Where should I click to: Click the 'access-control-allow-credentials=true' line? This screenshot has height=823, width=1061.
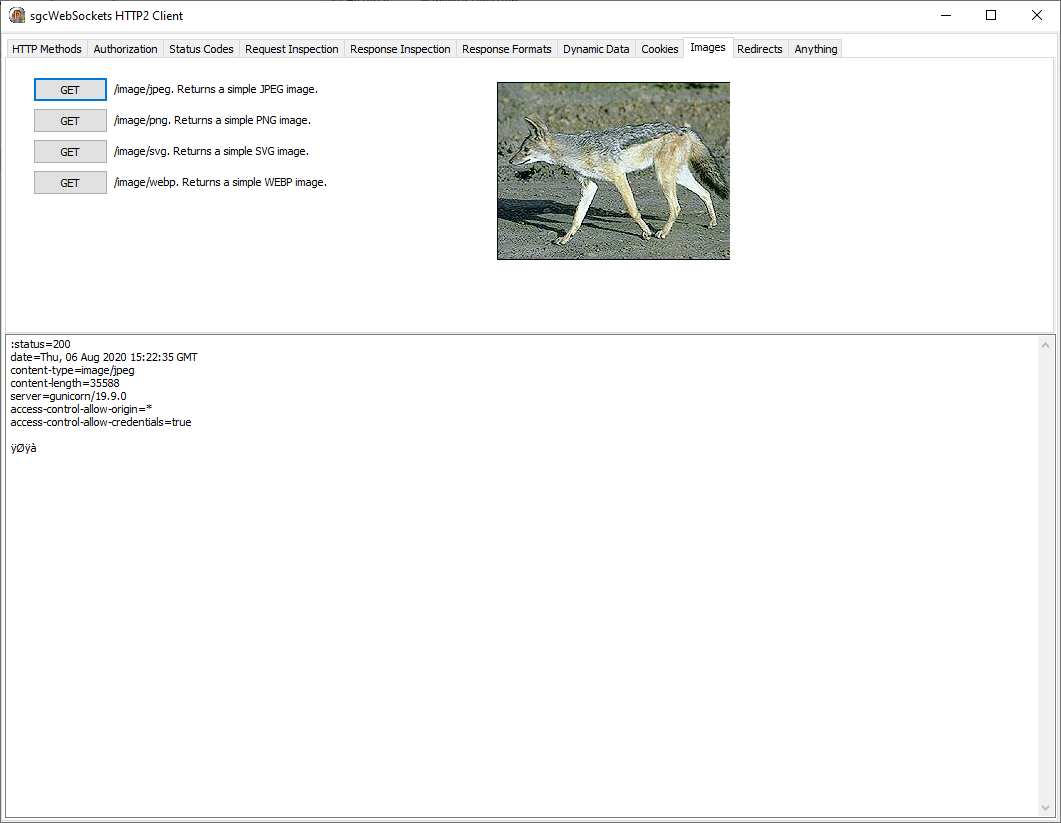click(101, 422)
